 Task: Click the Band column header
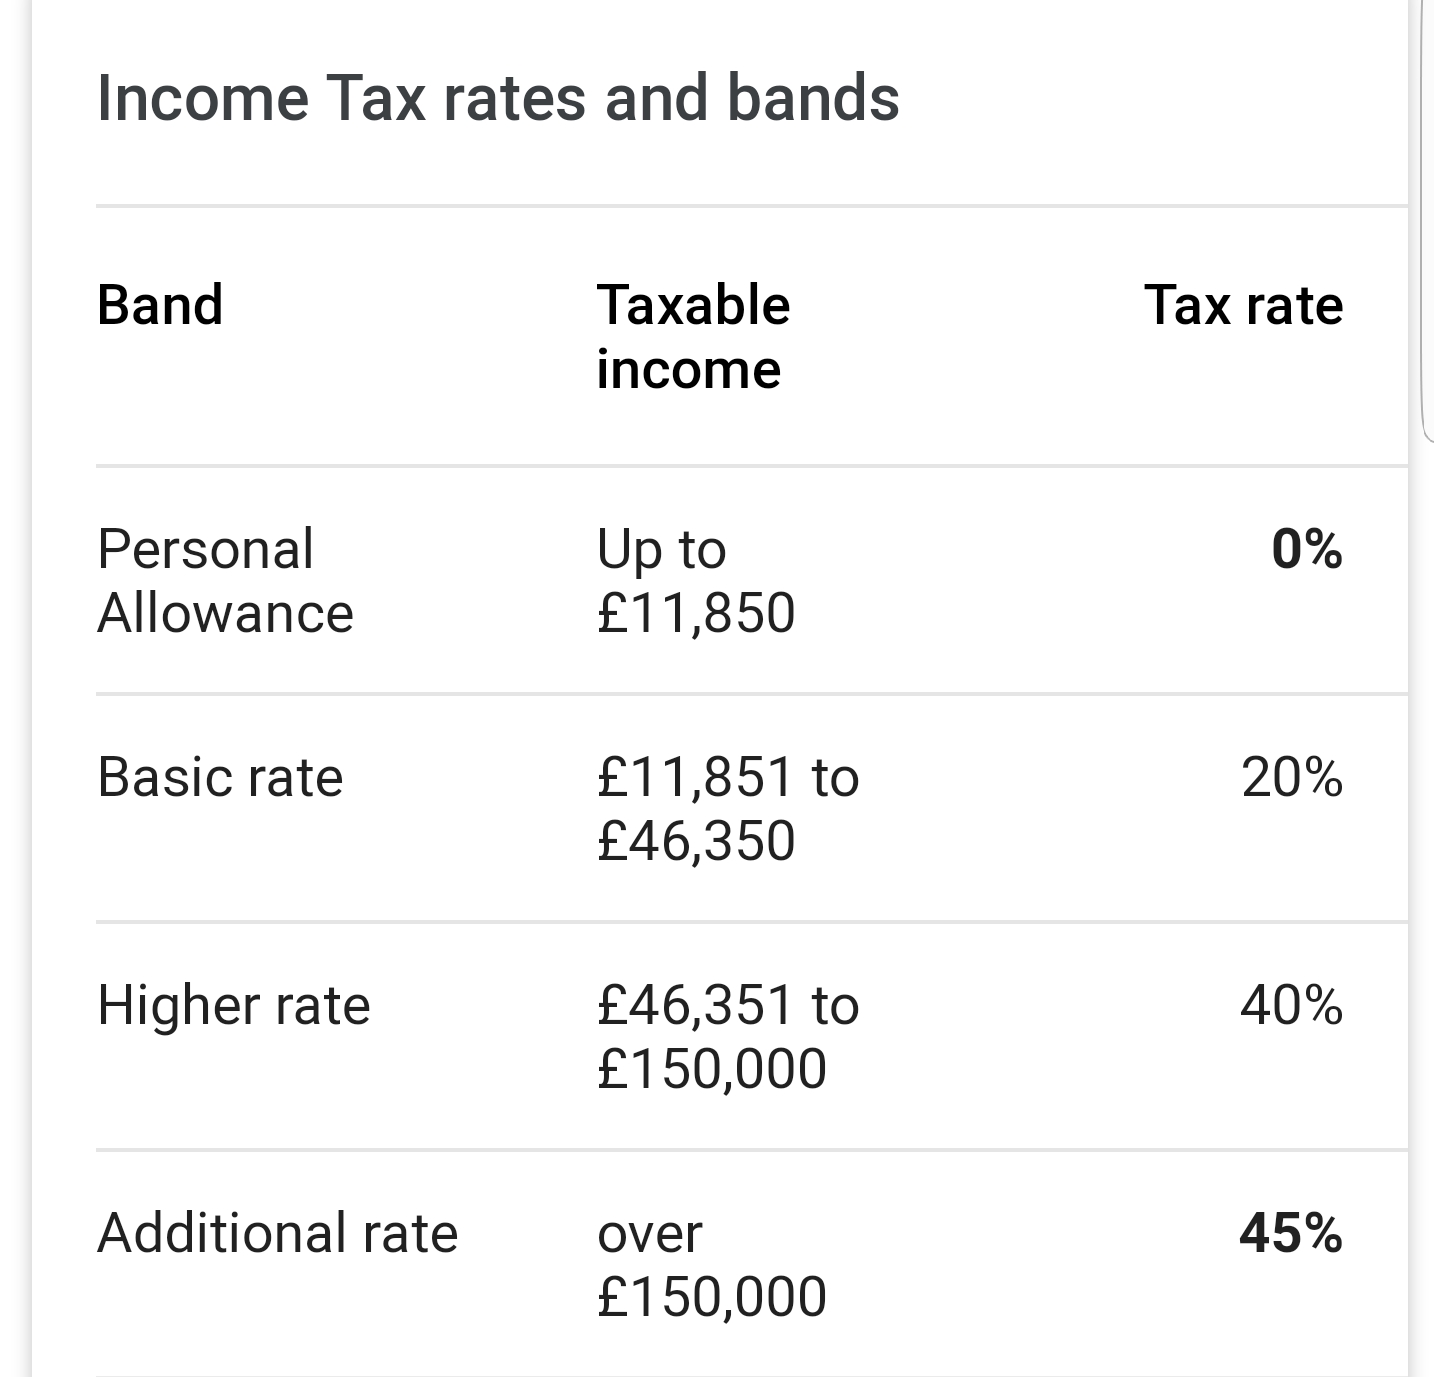point(160,305)
